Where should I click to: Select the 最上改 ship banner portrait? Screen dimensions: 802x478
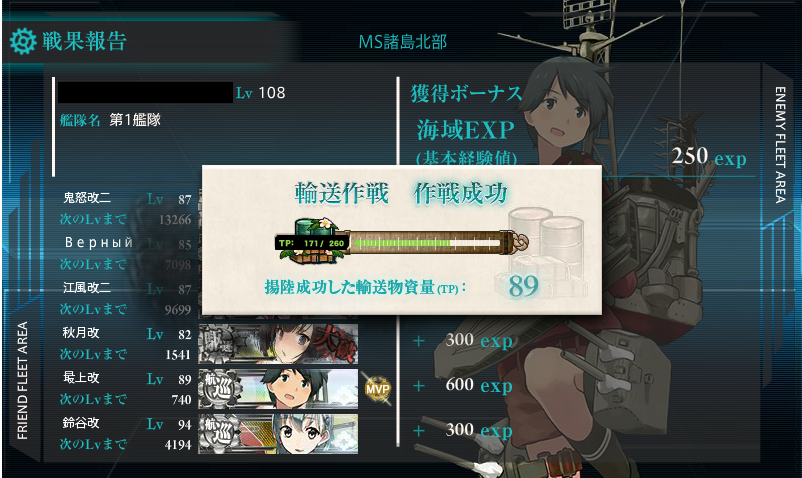[x=278, y=390]
